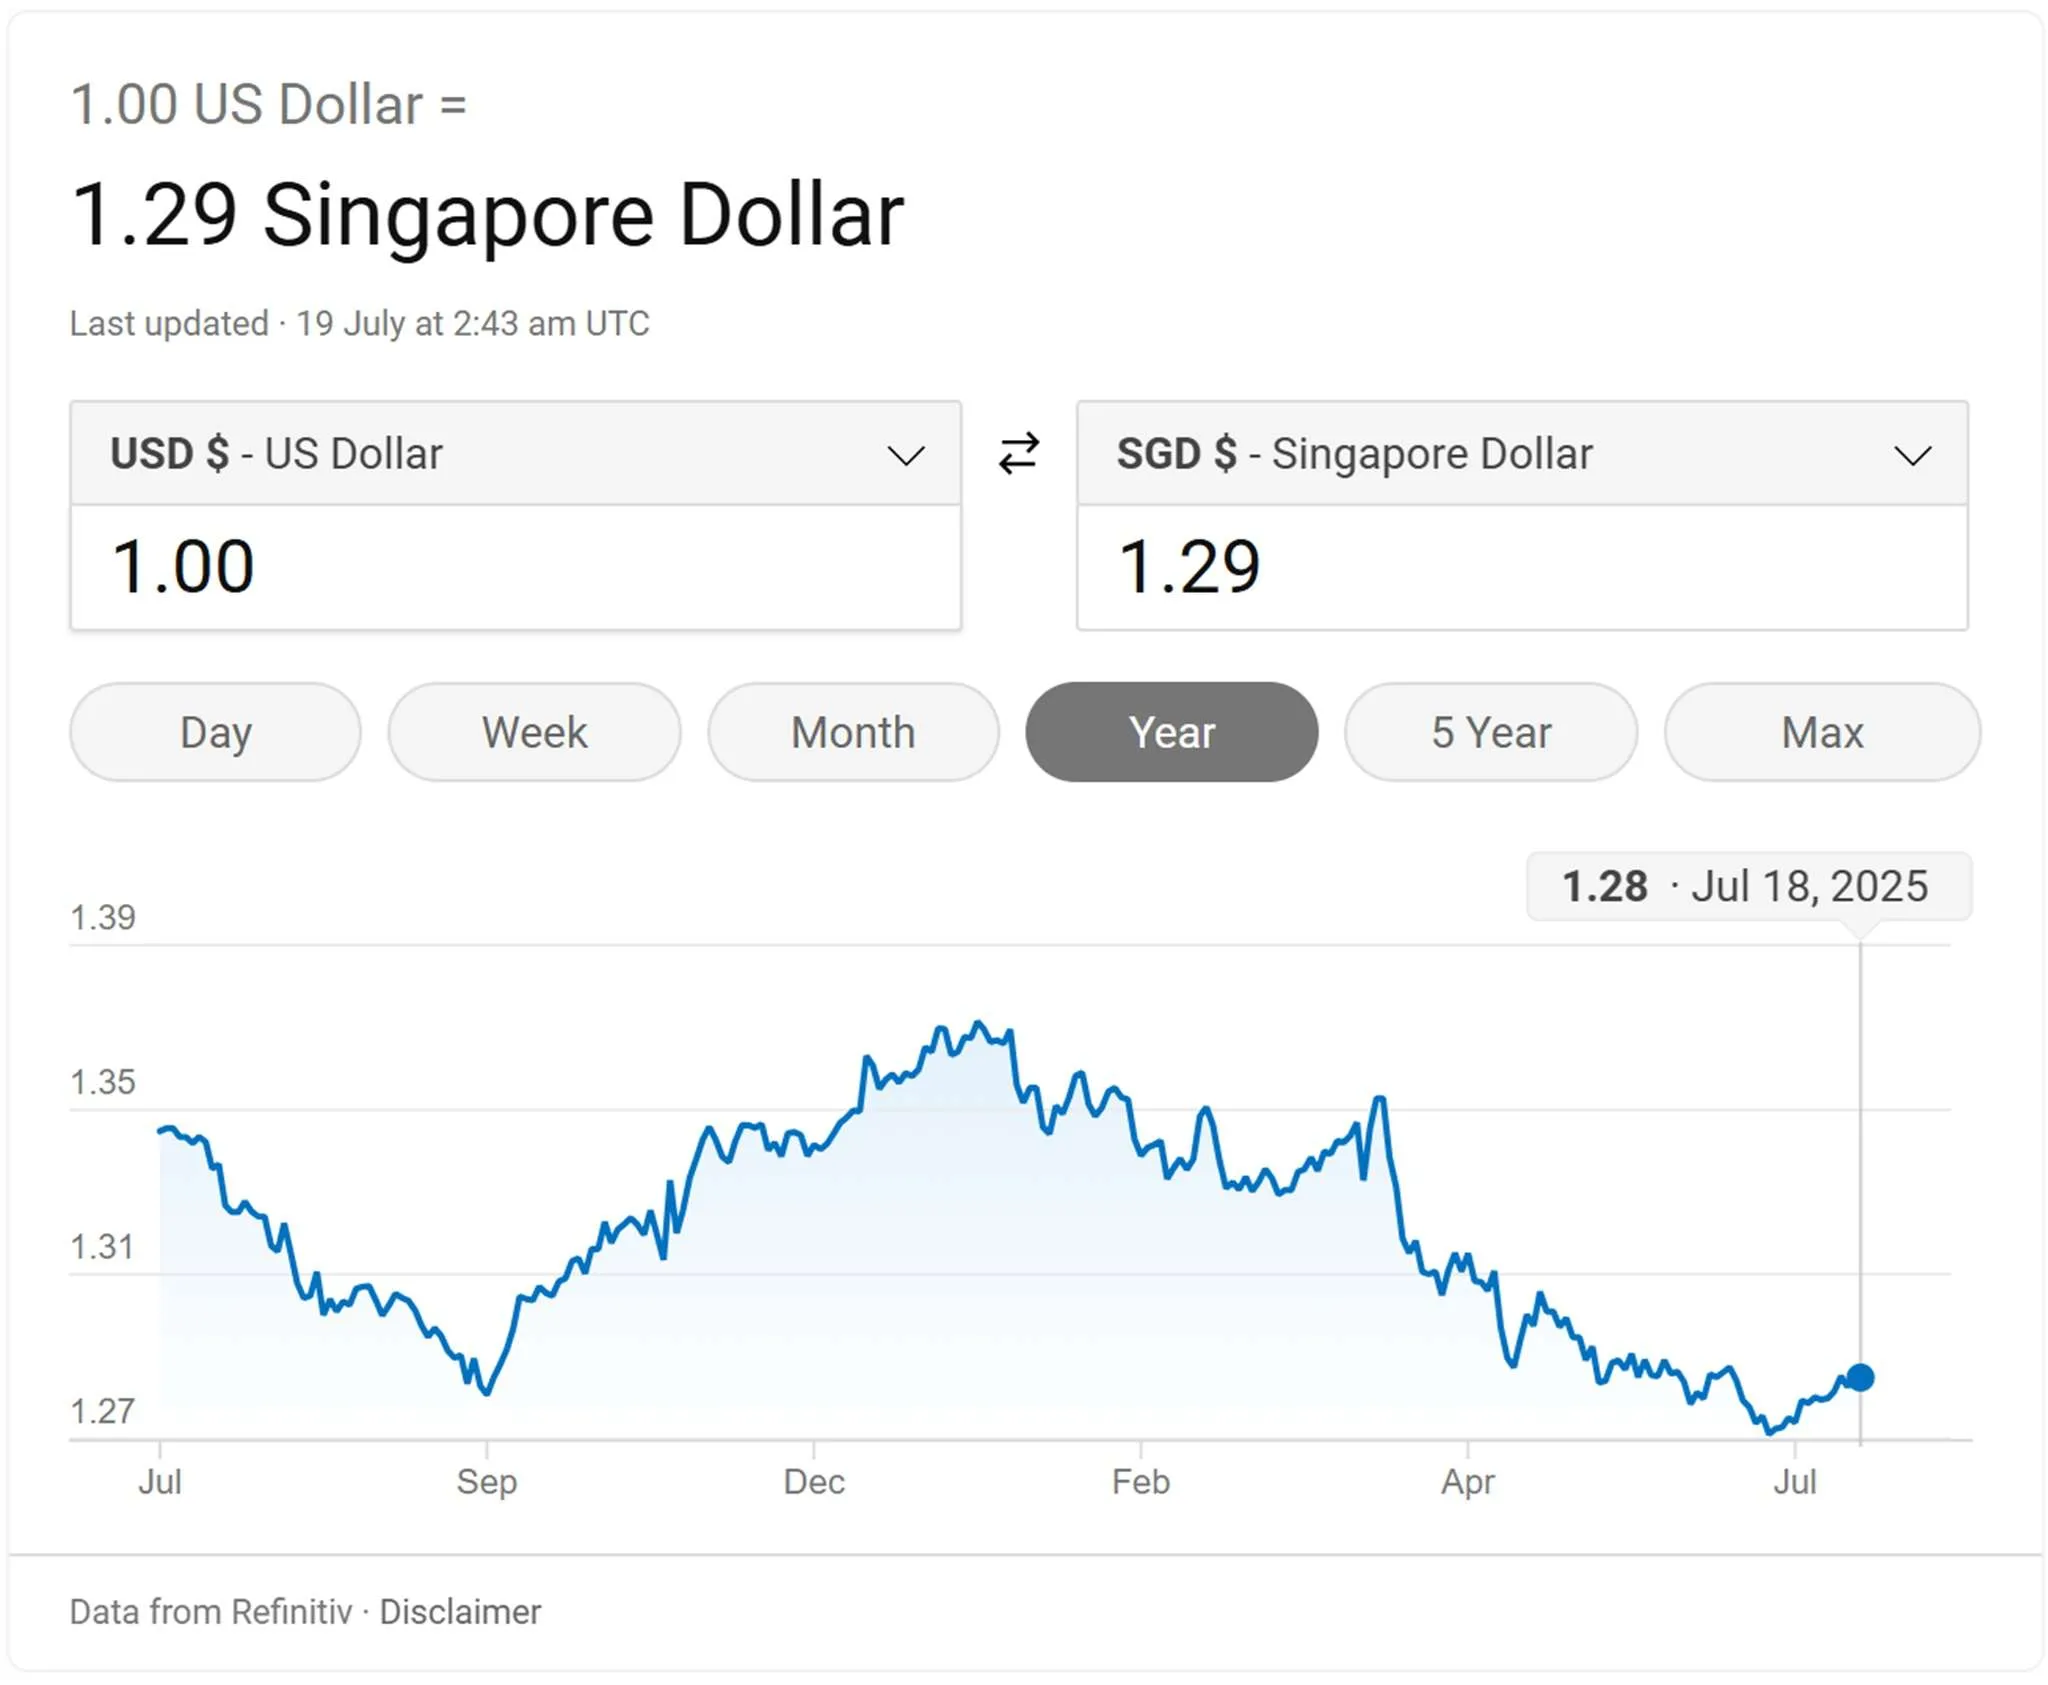
Task: Expand the USD currency dropdown chevron
Action: 905,456
